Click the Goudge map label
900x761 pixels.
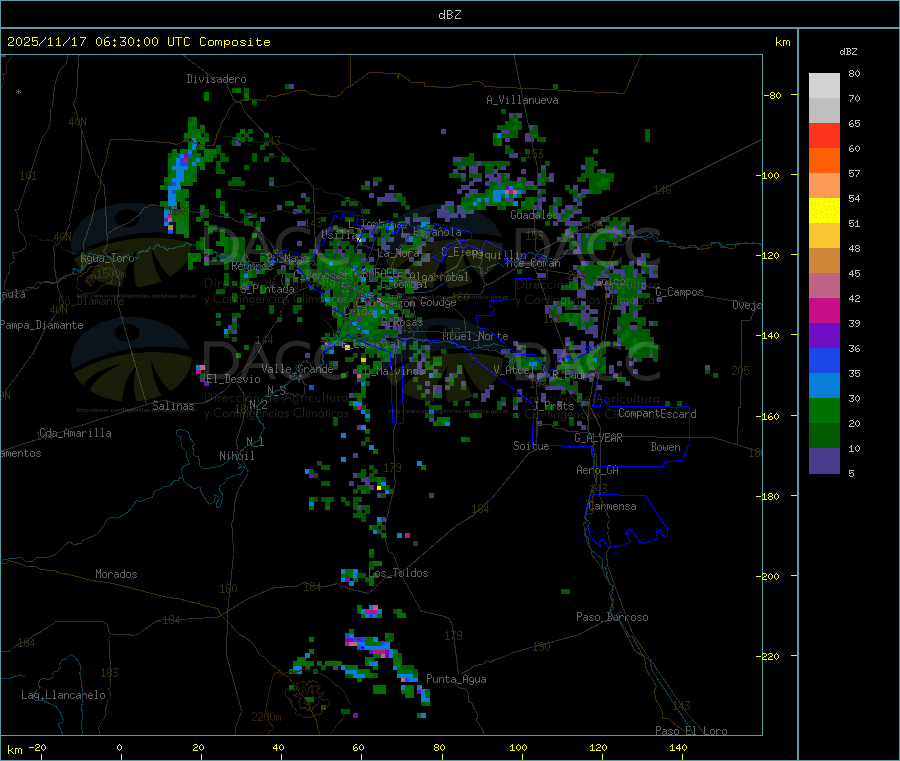tap(438, 302)
